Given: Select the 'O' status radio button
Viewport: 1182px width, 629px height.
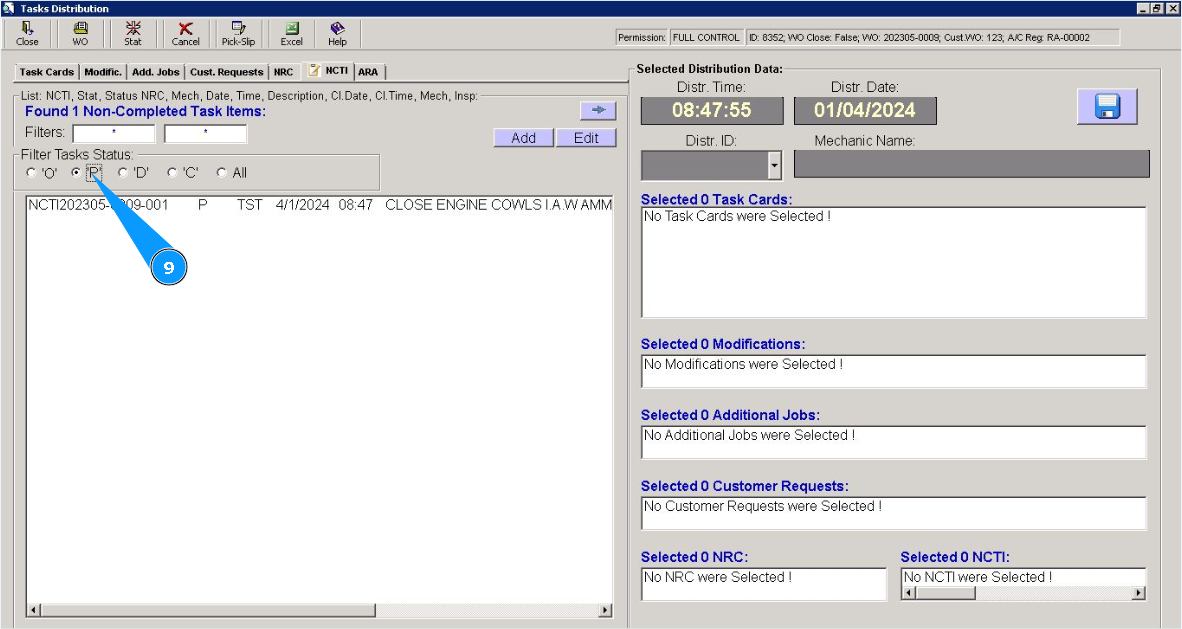Looking at the screenshot, I should coord(31,173).
